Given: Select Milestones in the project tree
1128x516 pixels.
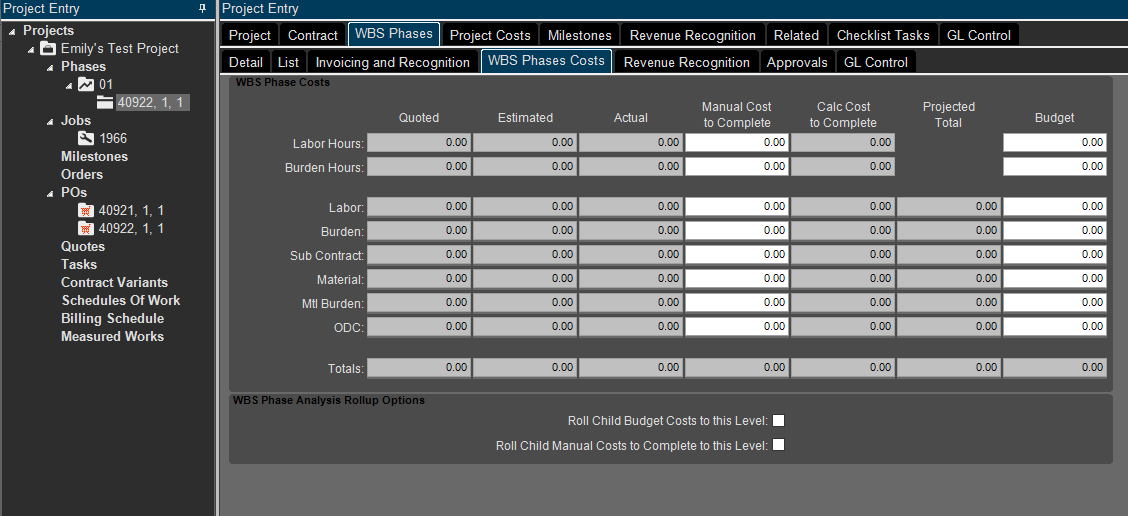Looking at the screenshot, I should coord(94,156).
